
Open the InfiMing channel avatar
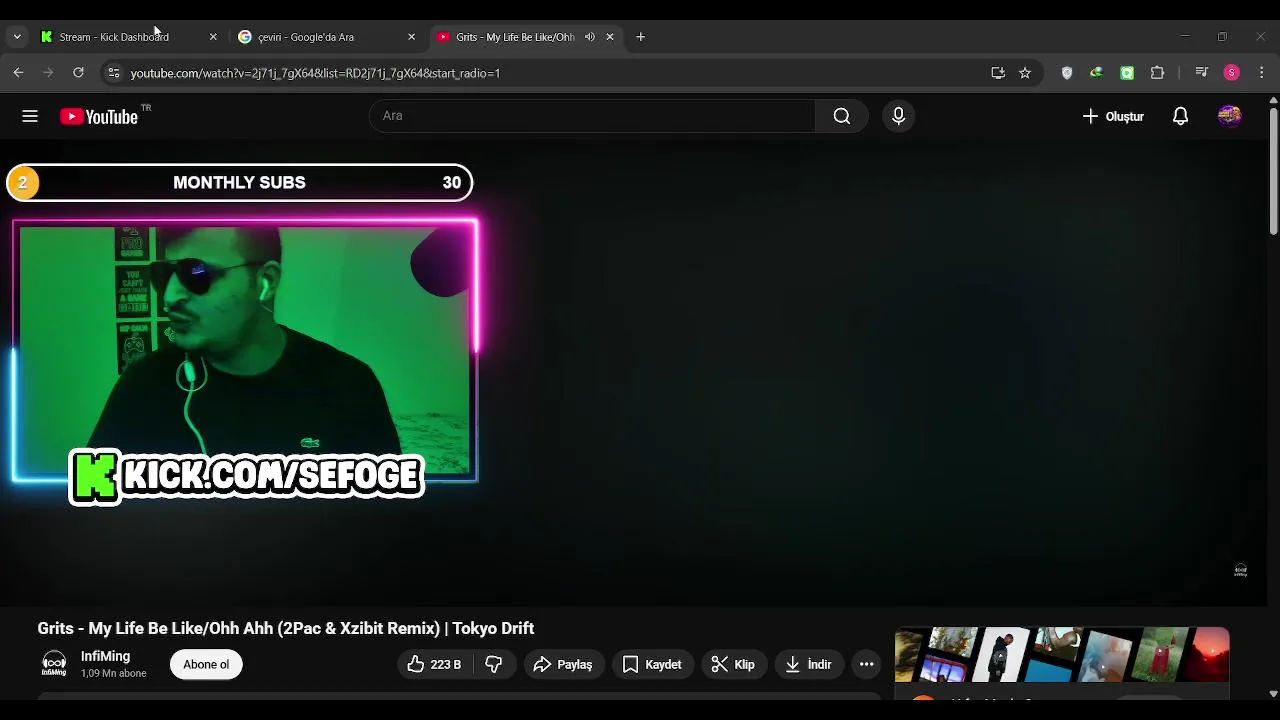pos(54,664)
